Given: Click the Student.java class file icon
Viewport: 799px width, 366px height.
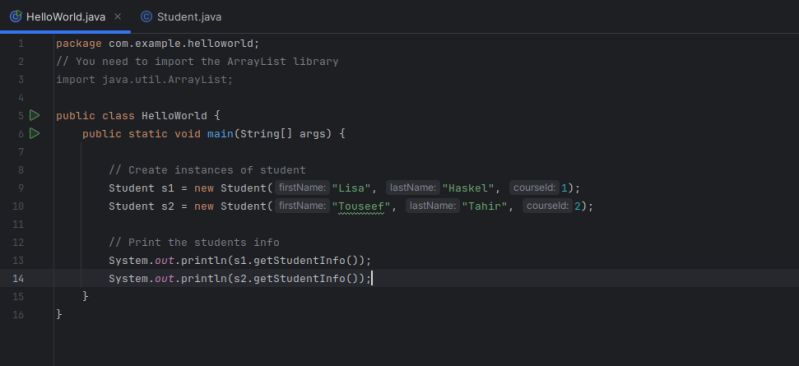Looking at the screenshot, I should (146, 17).
